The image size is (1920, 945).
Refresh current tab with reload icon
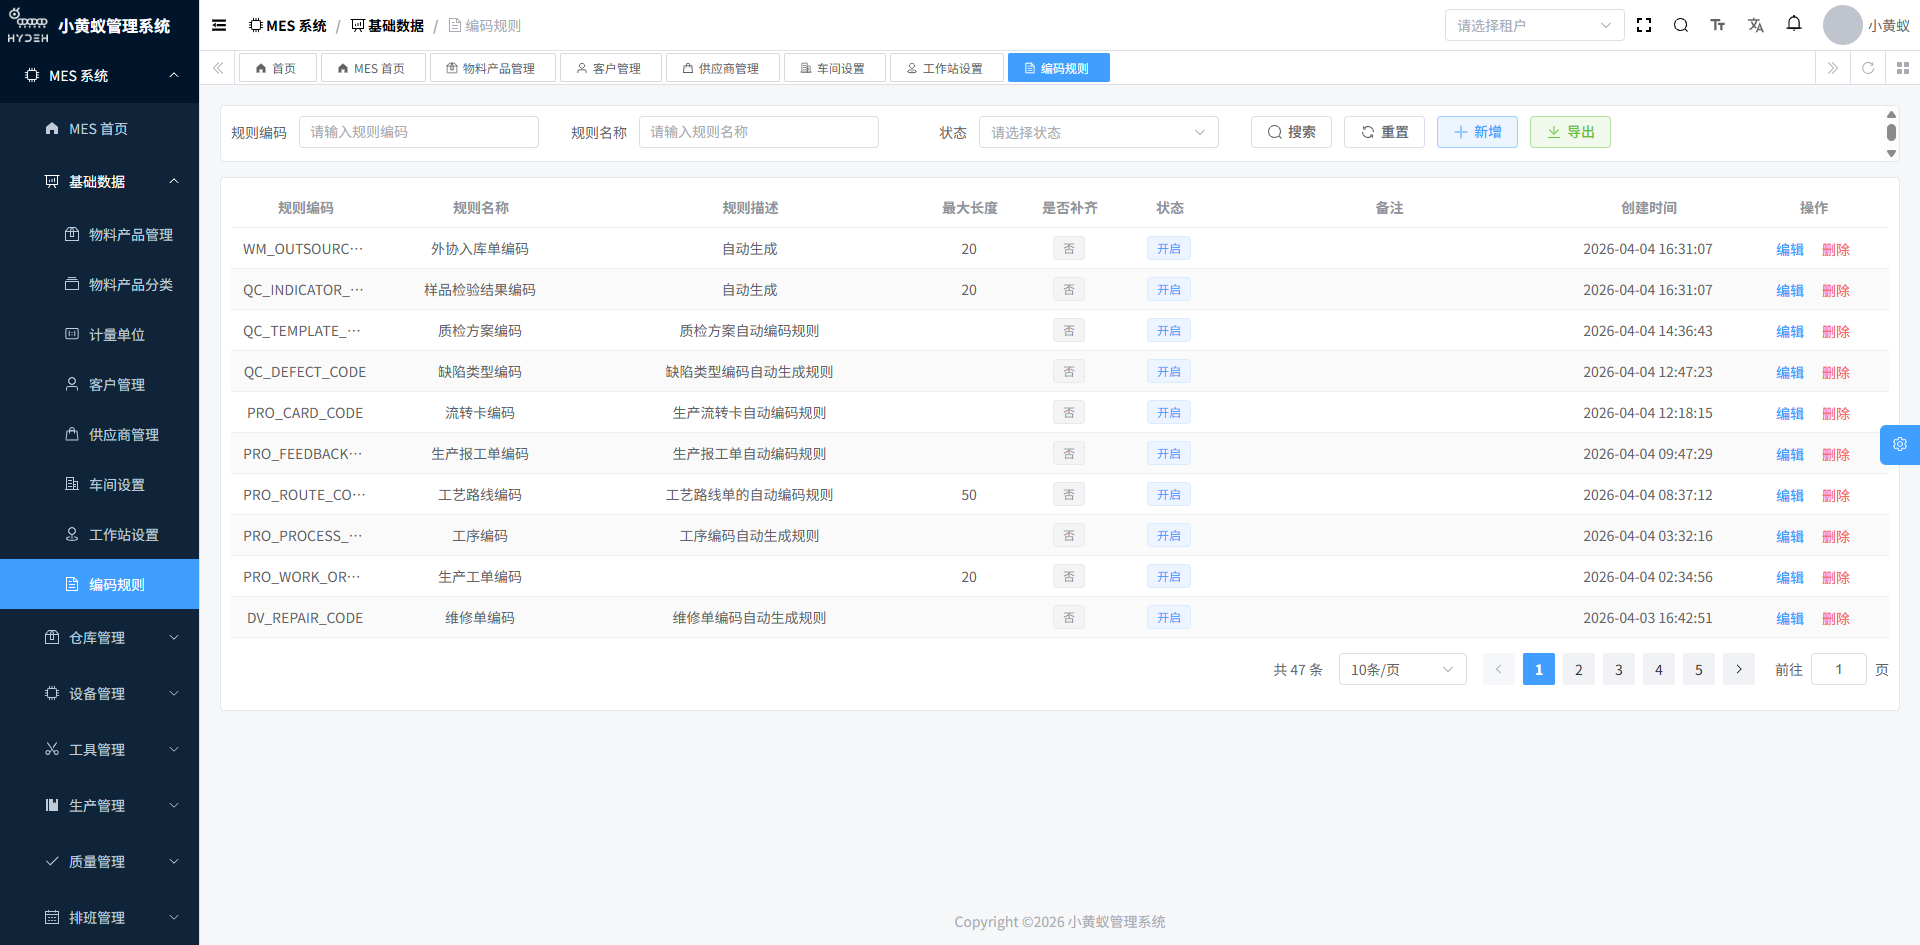[1868, 68]
